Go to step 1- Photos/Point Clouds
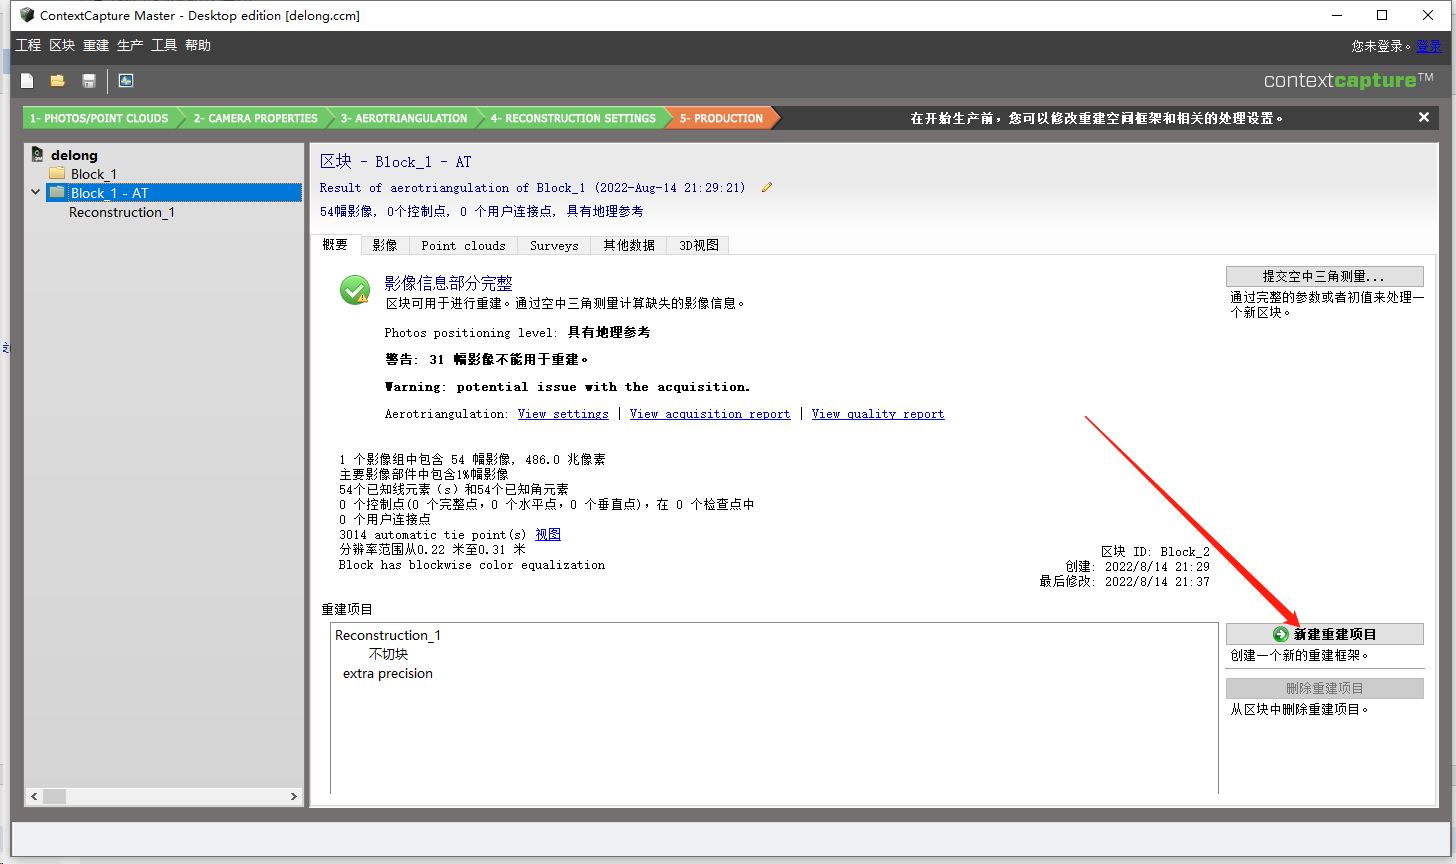 99,118
